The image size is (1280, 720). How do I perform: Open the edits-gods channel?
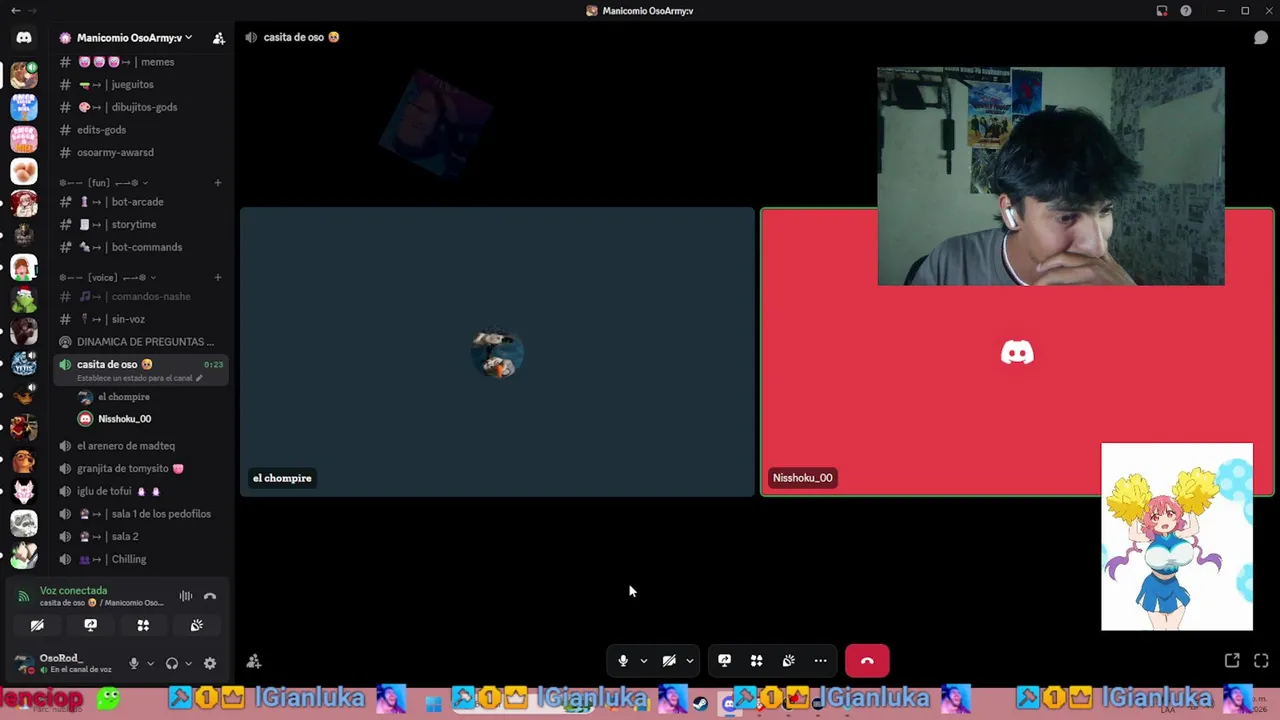click(142, 130)
